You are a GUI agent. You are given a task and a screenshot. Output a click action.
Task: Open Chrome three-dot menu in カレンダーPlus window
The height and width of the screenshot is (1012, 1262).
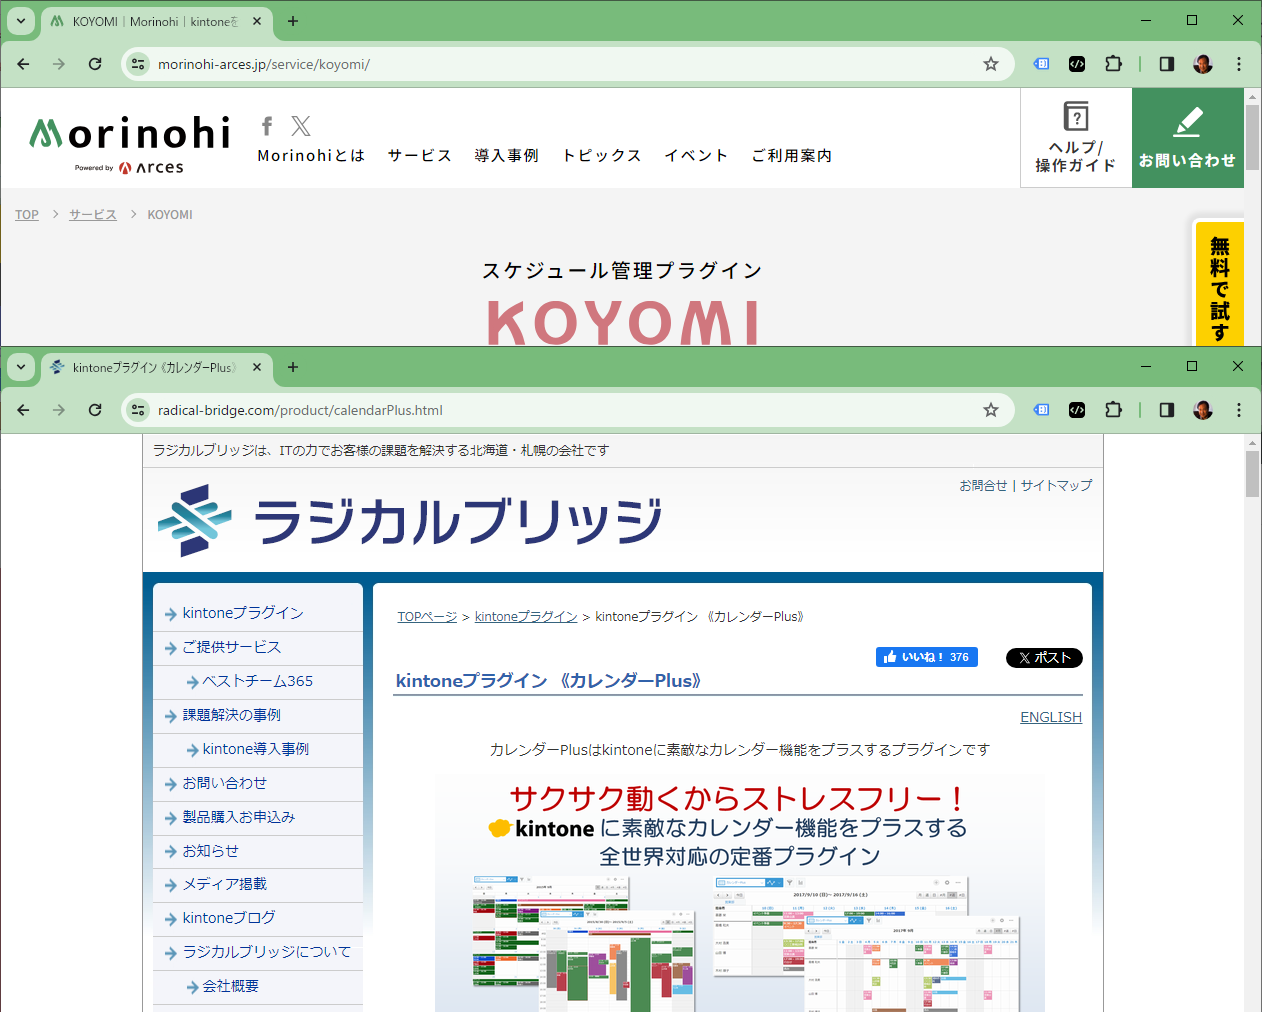point(1239,410)
